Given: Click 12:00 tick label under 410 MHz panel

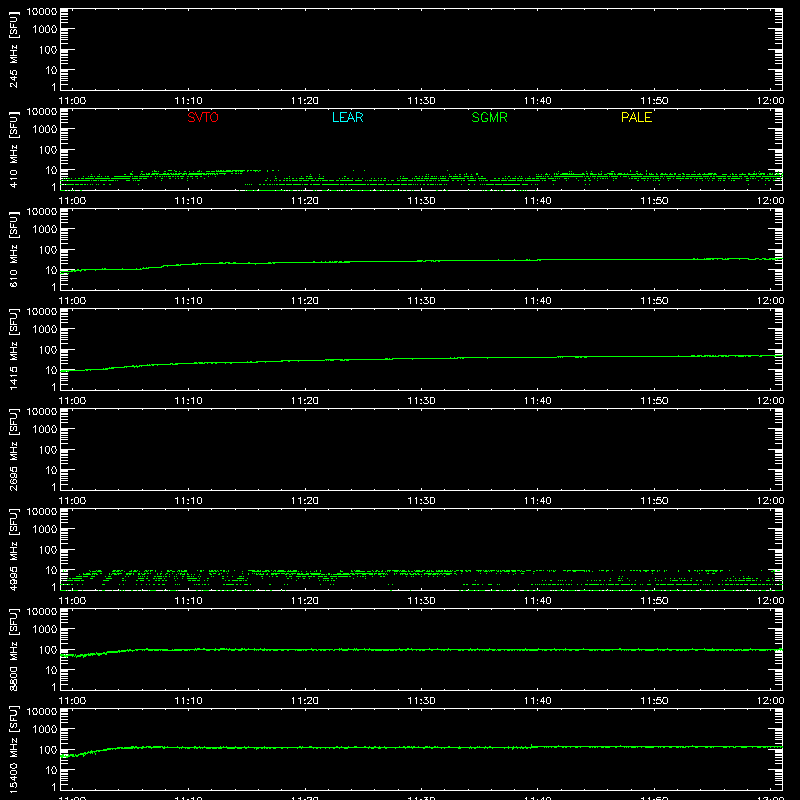Looking at the screenshot, I should pos(770,201).
